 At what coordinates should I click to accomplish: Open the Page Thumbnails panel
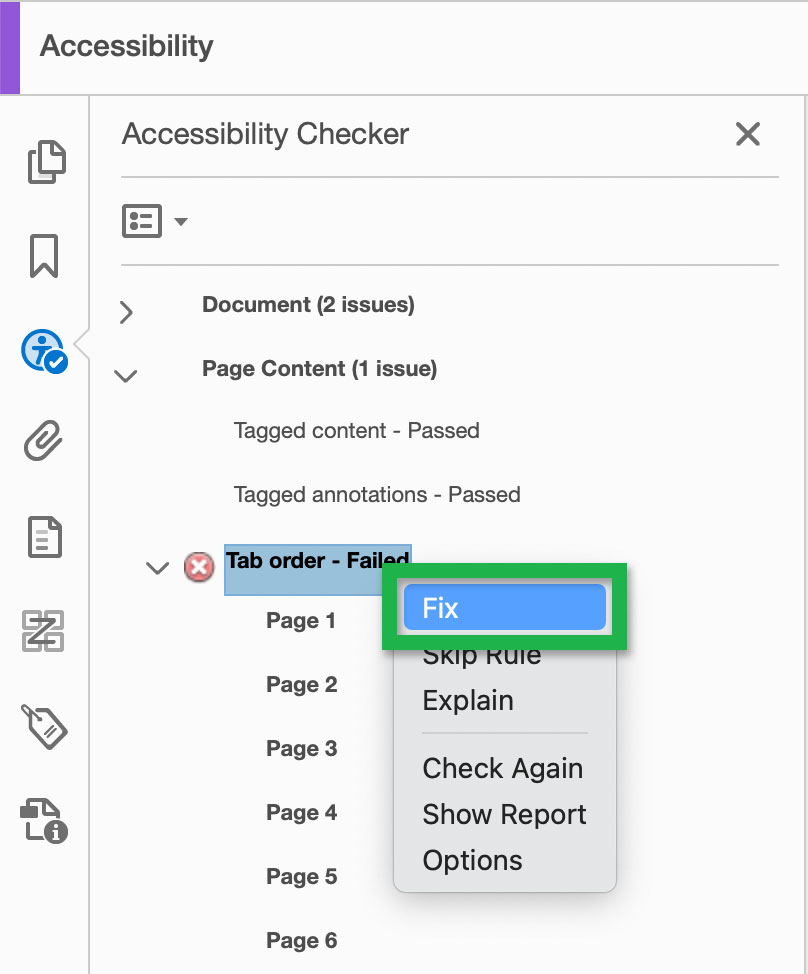coord(45,160)
